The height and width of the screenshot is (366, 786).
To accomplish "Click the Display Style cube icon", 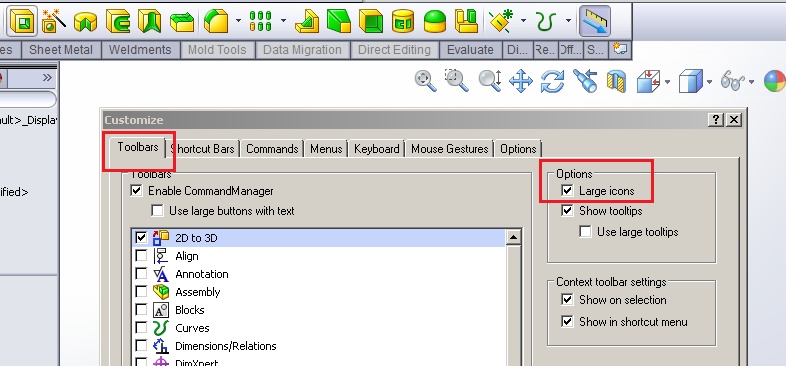I will coord(691,81).
